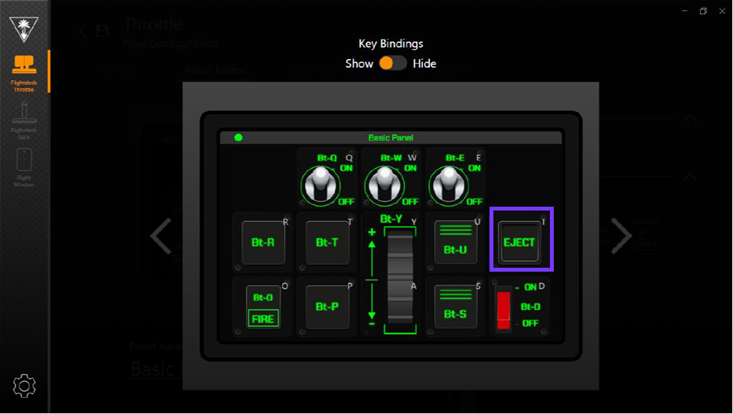Open the Panel Editor tab

point(215,70)
